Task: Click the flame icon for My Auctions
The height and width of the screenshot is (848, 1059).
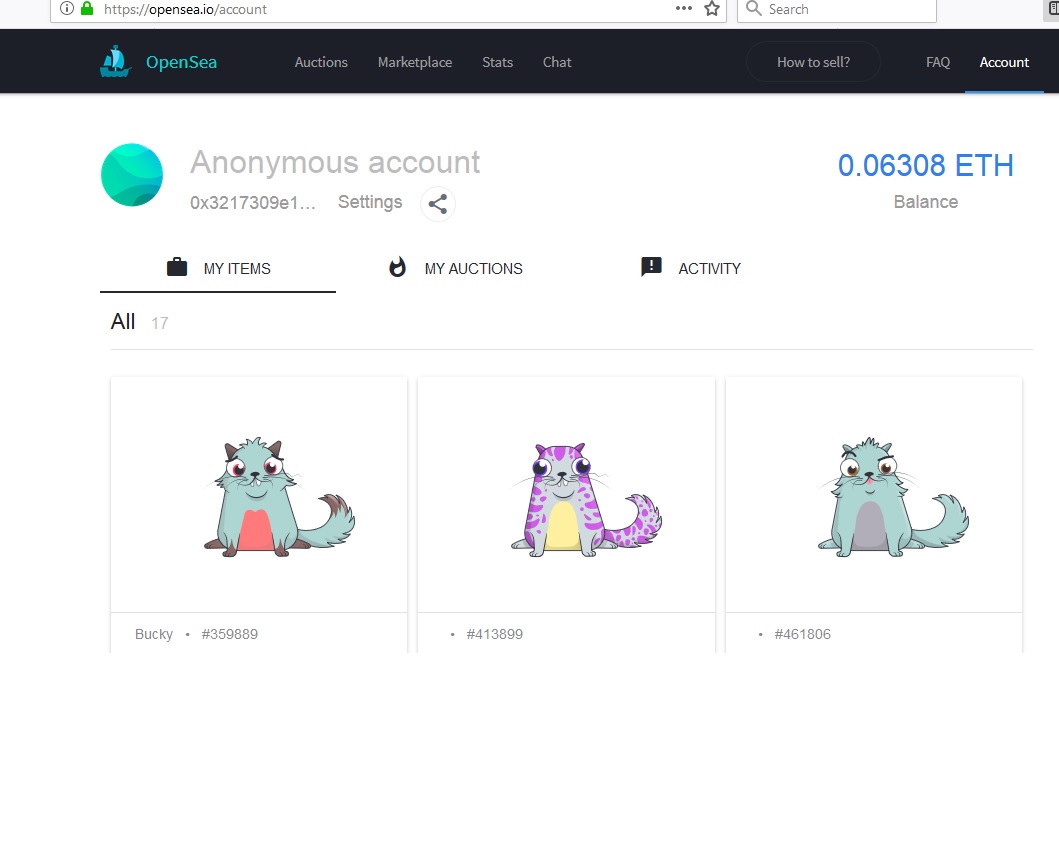Action: coord(398,267)
